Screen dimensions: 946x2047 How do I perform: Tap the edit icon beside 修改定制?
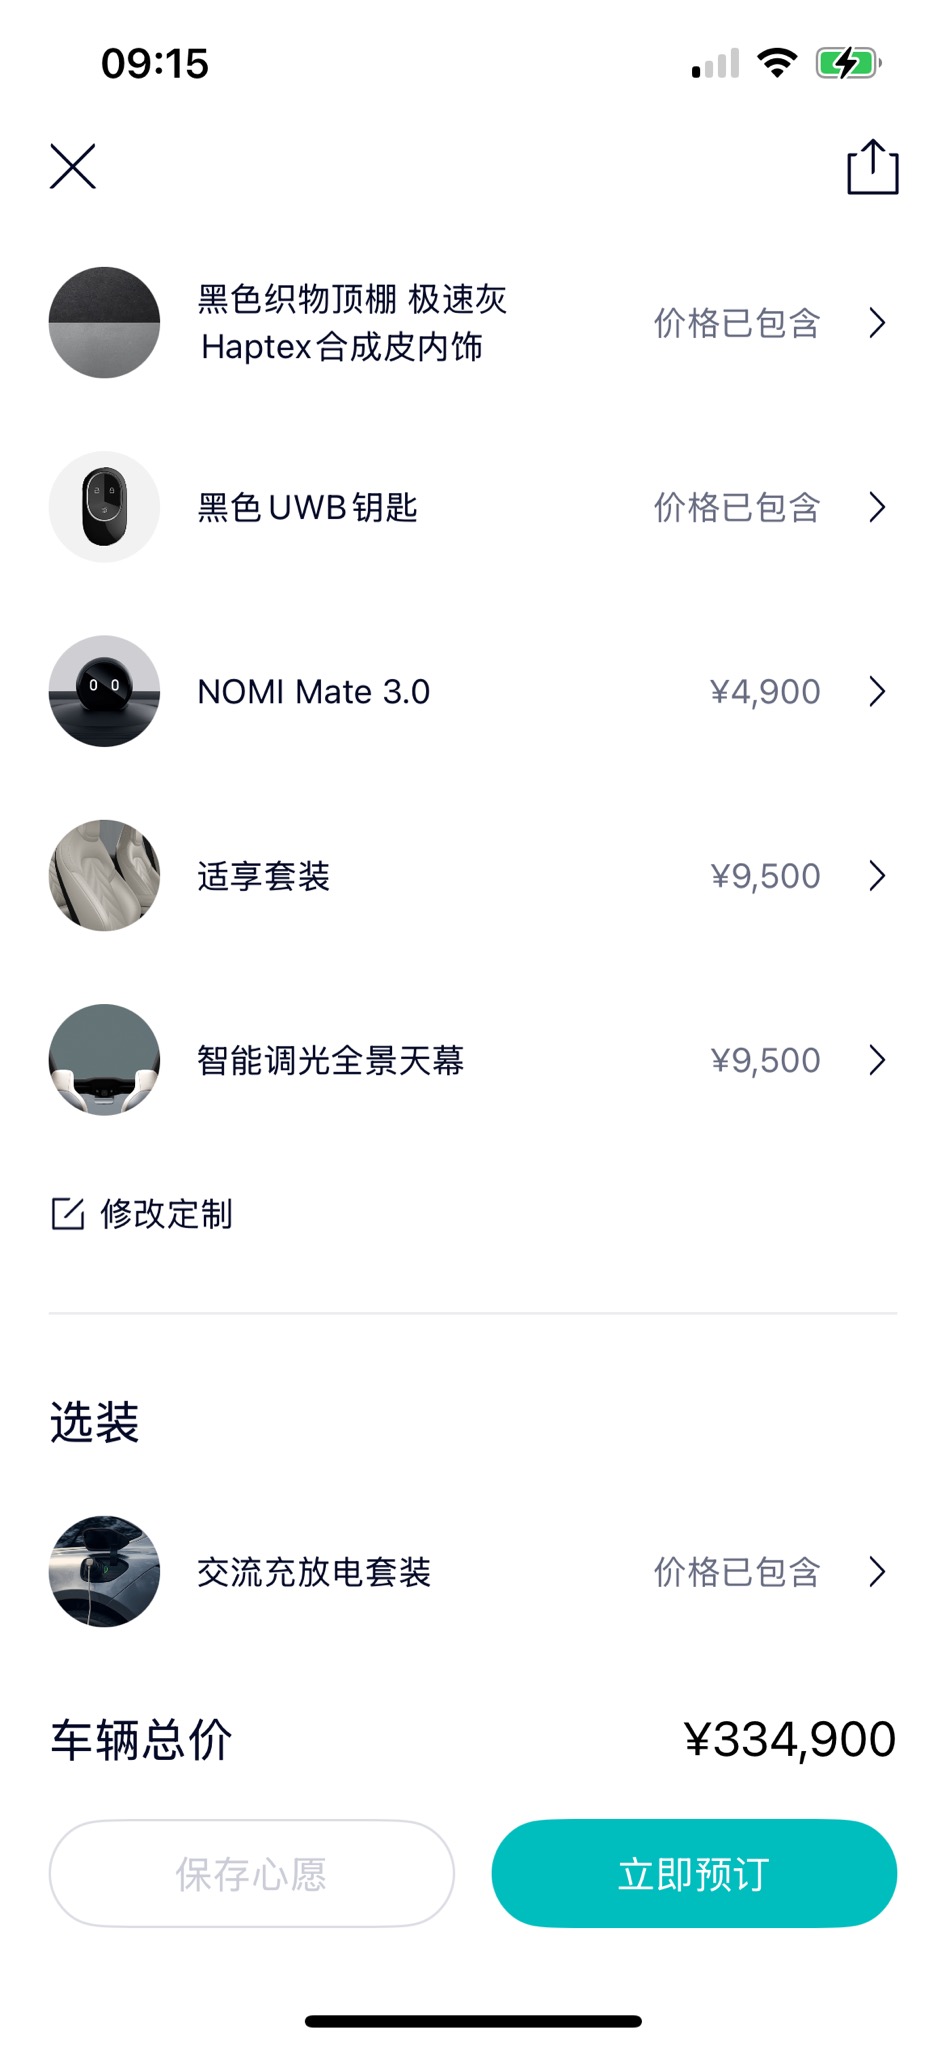(x=67, y=1213)
